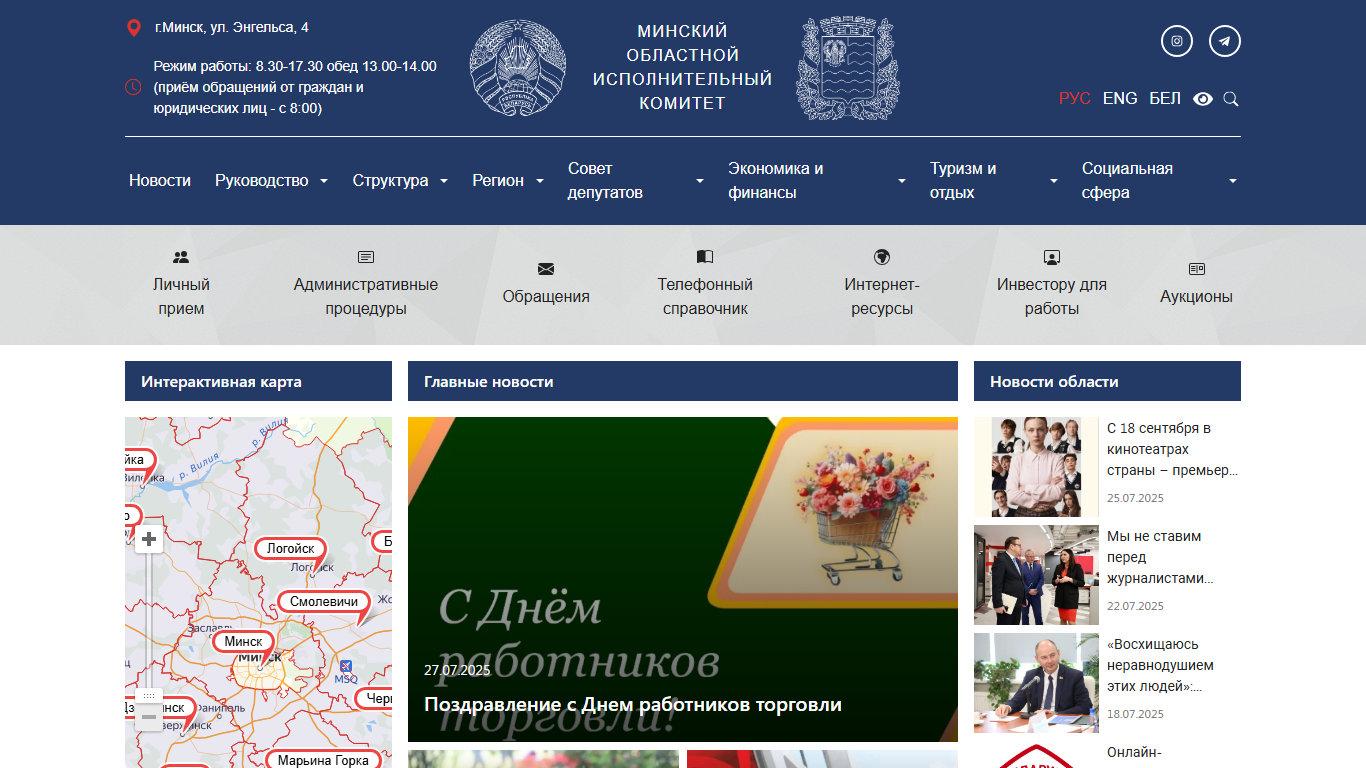Click the map zoom slider handle

tap(149, 695)
